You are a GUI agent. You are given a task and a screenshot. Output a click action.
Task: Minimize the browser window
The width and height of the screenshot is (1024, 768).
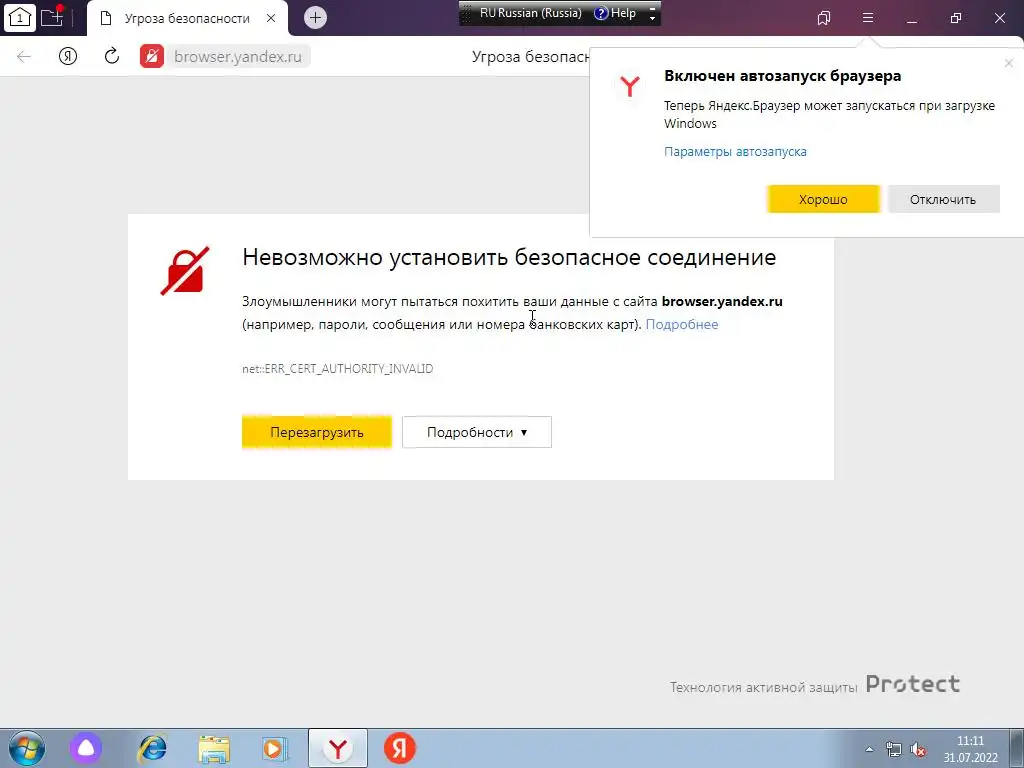point(912,18)
